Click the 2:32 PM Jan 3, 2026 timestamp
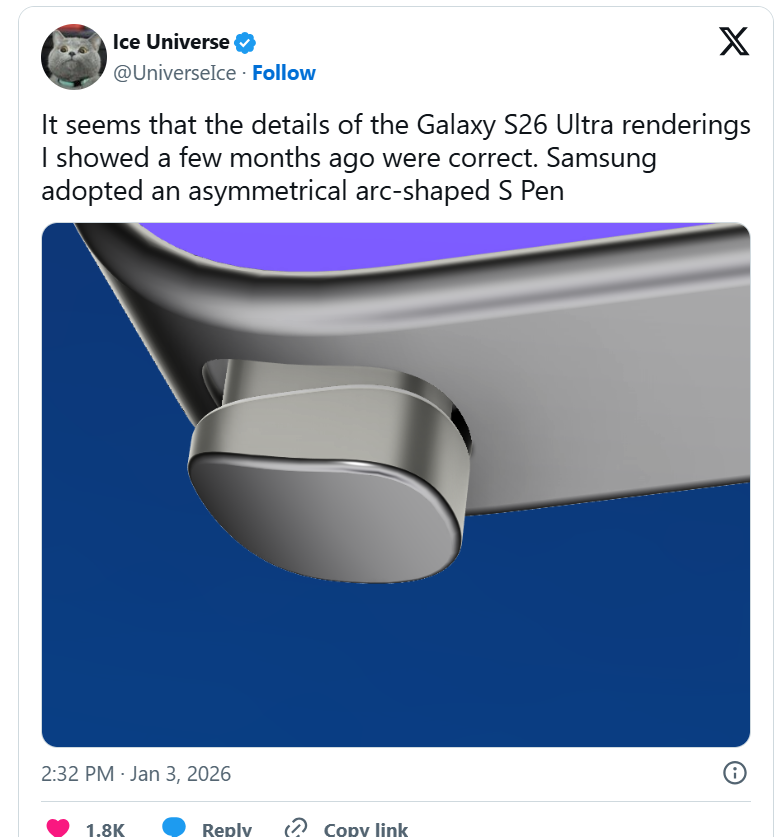 point(136,773)
